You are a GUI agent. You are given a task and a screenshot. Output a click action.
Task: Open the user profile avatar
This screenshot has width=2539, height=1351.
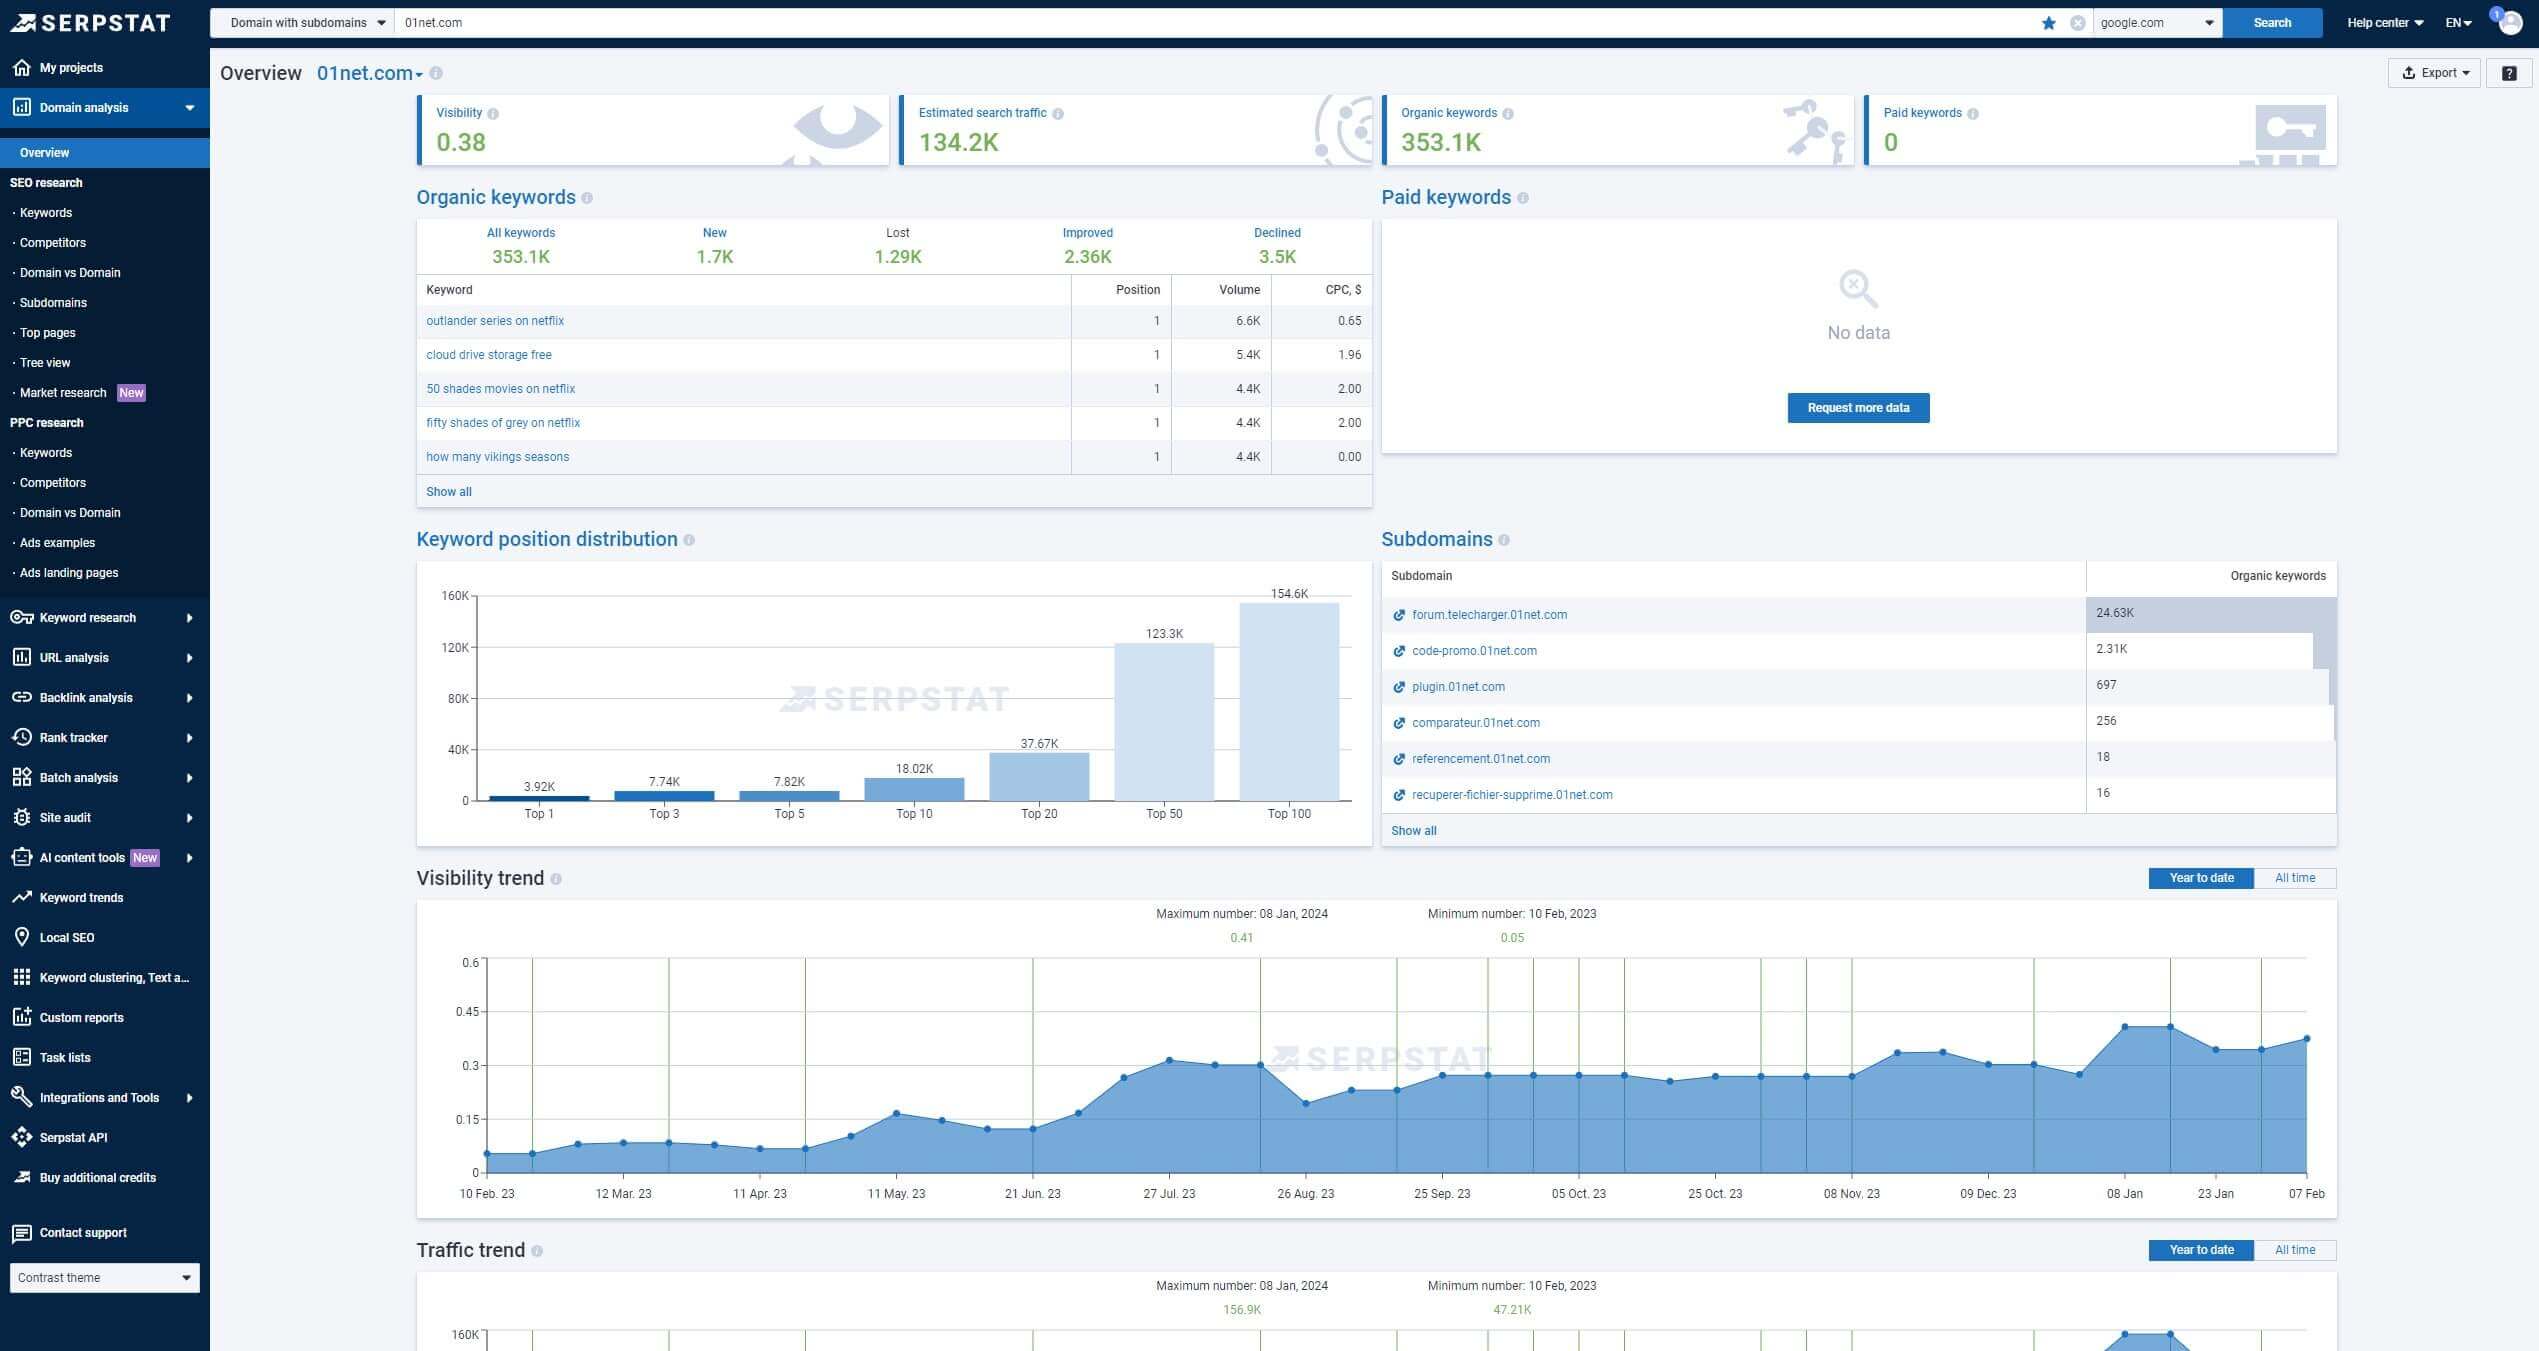point(2510,22)
